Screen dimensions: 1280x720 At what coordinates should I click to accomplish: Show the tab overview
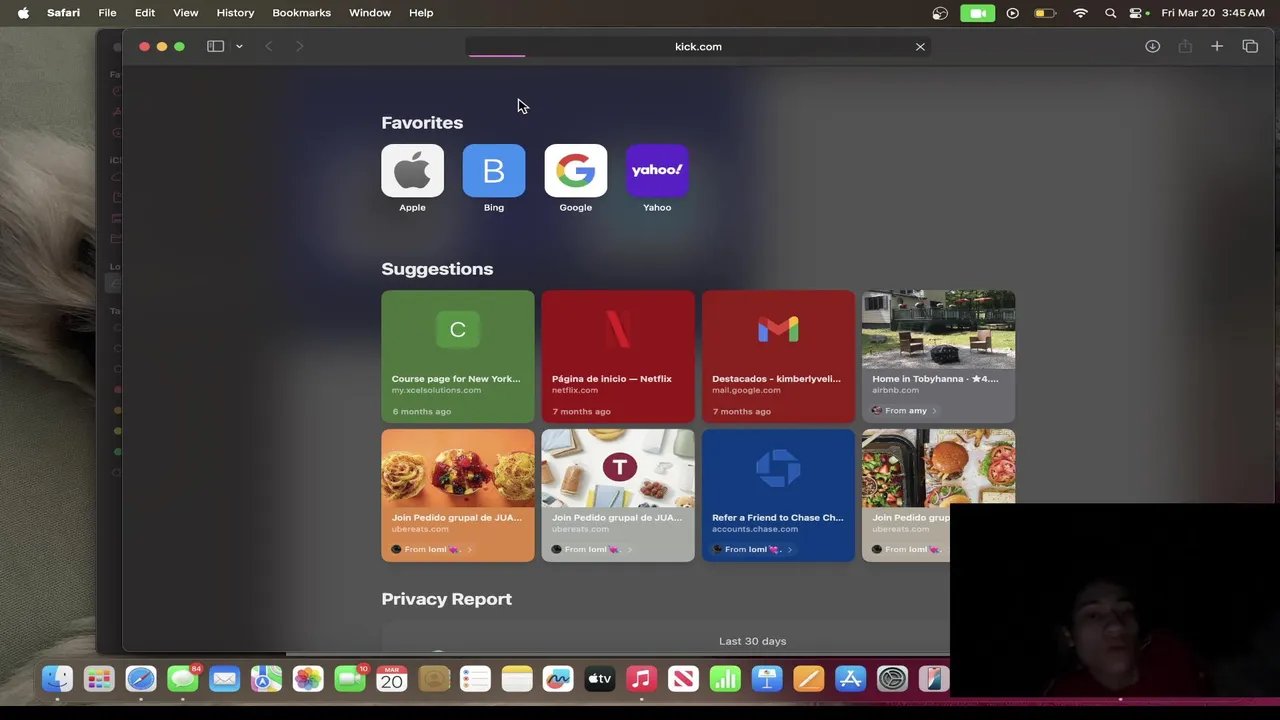1250,46
